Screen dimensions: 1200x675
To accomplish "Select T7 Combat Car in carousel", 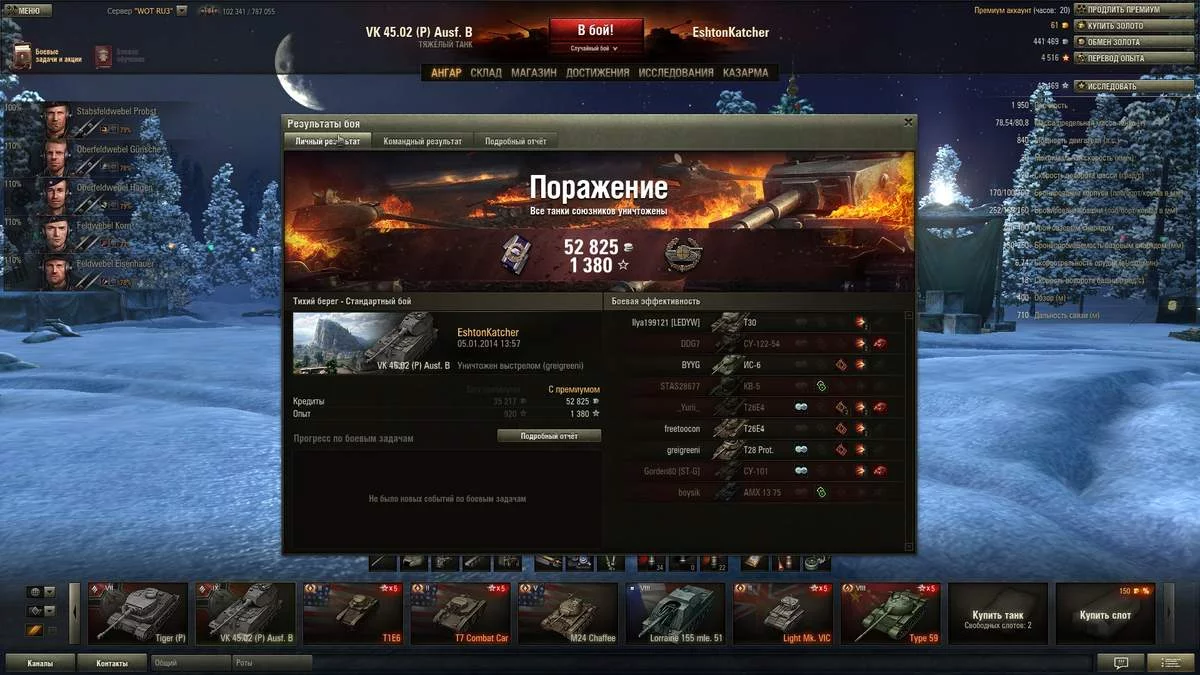I will pos(460,613).
